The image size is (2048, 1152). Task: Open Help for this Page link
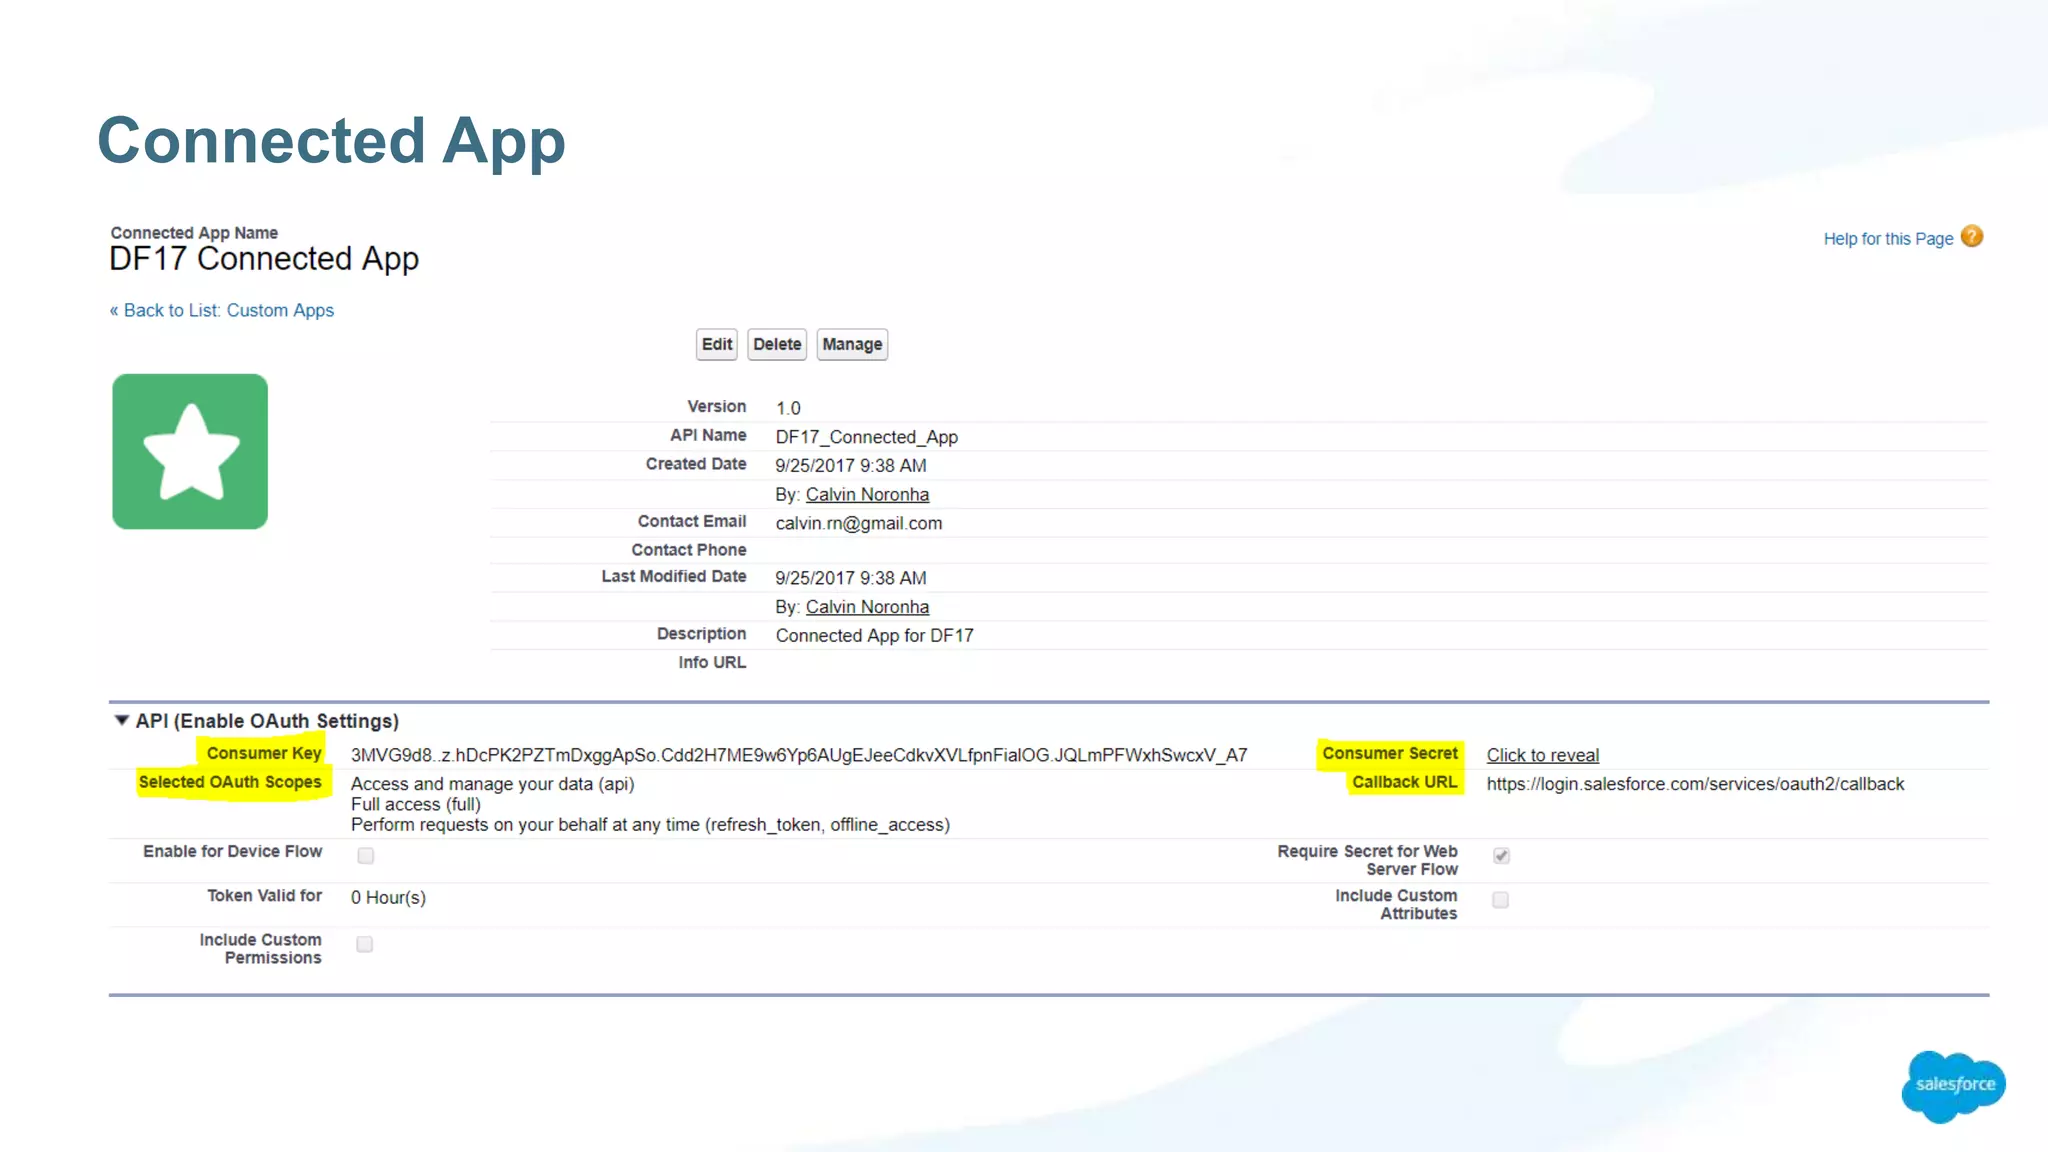coord(1888,239)
